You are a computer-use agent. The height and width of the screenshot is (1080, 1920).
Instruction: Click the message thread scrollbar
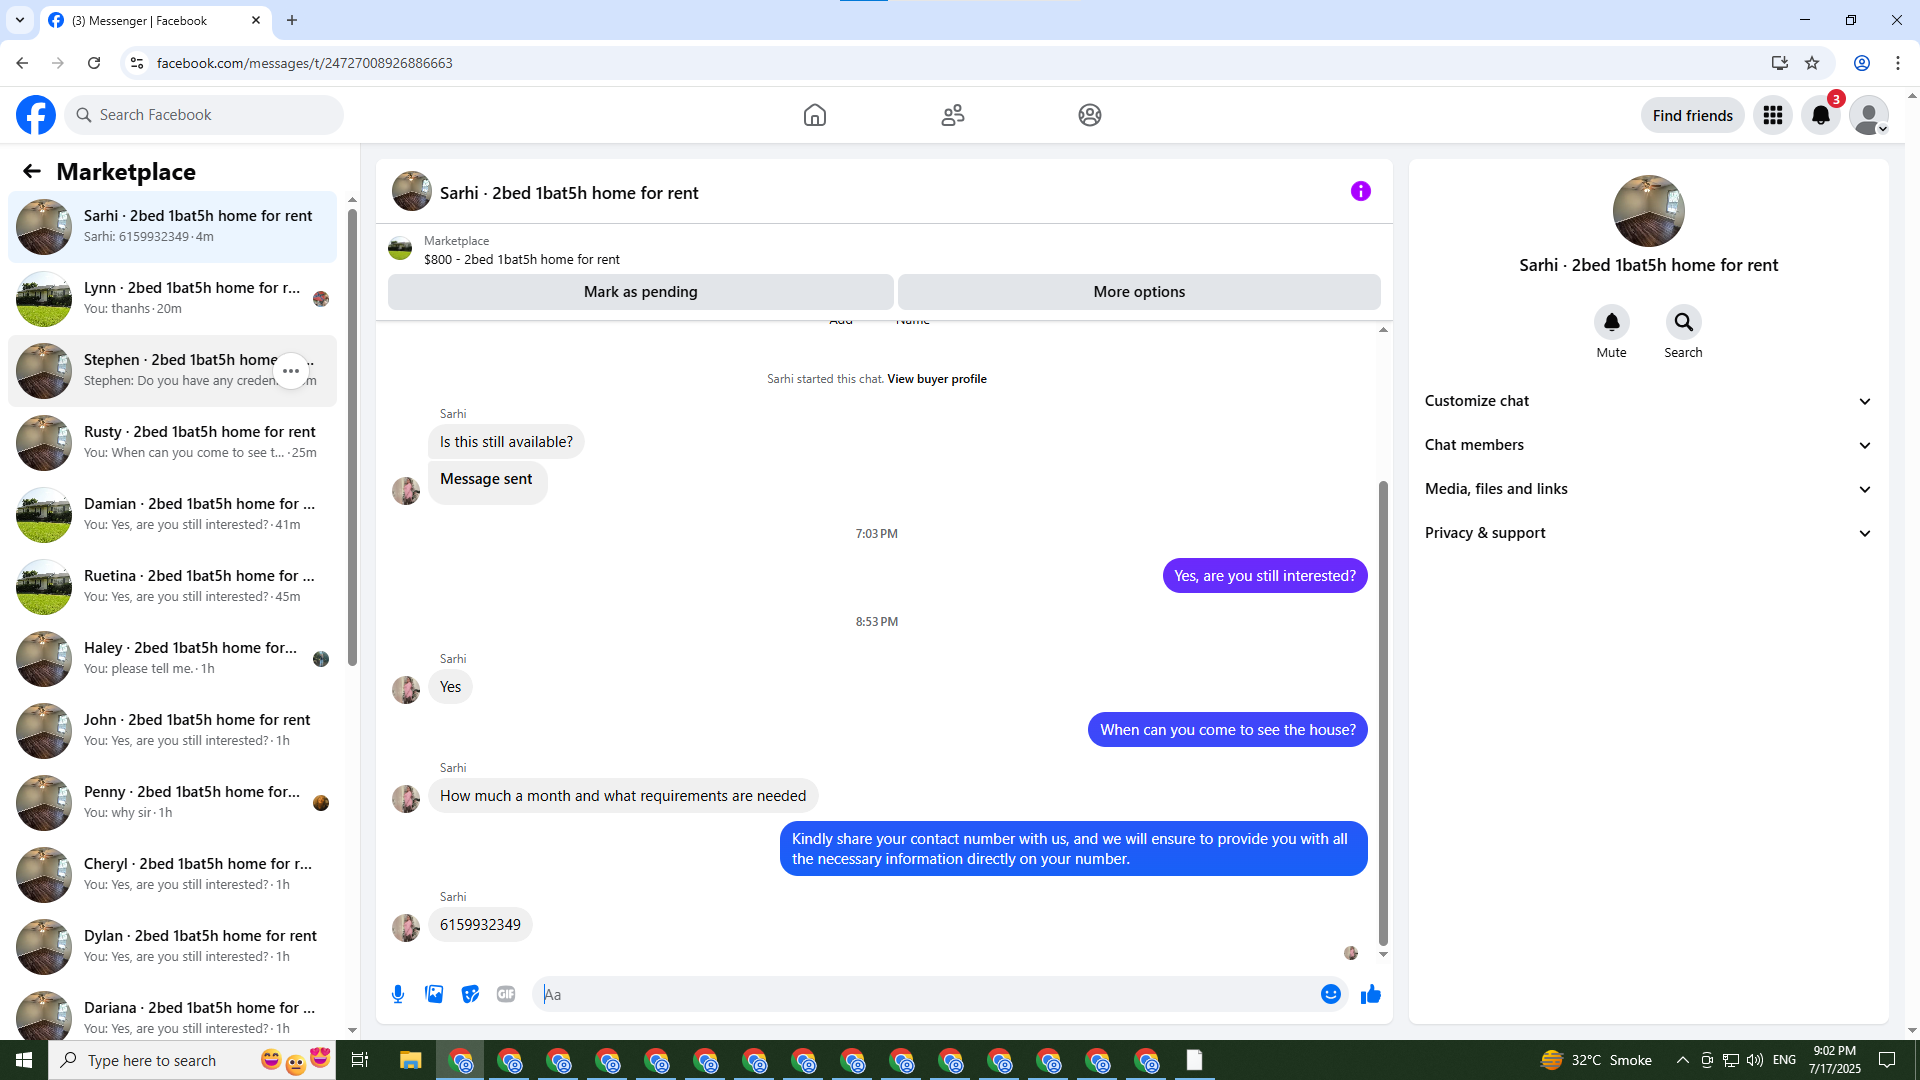click(x=1383, y=713)
